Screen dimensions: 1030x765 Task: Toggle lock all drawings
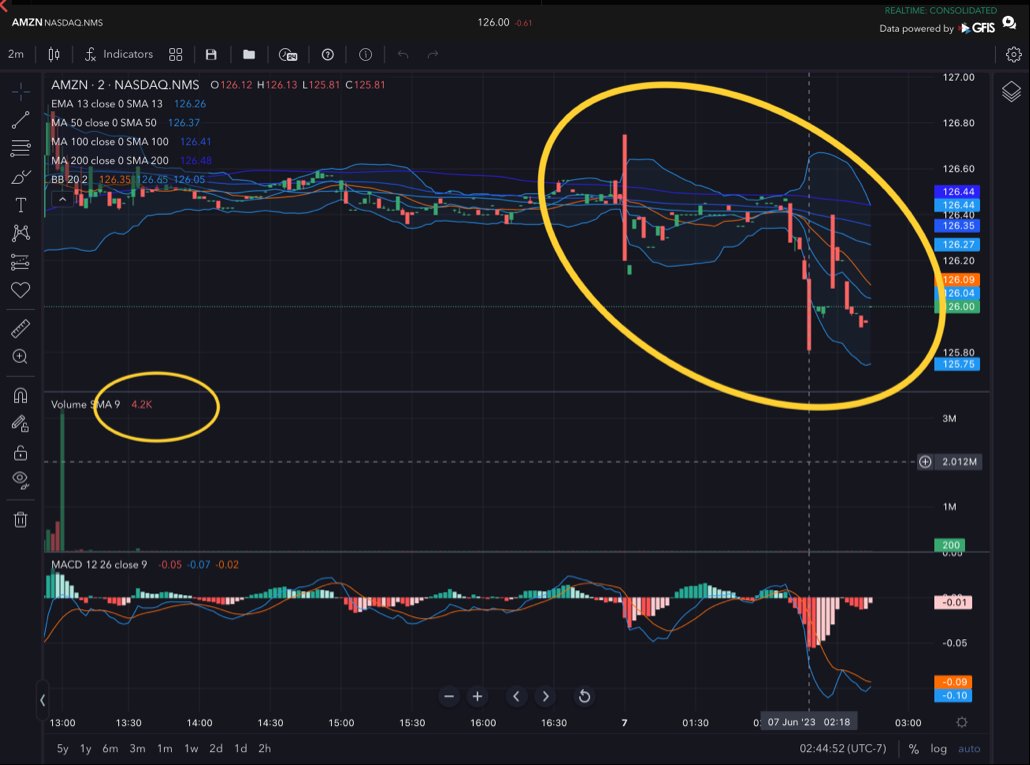point(20,452)
